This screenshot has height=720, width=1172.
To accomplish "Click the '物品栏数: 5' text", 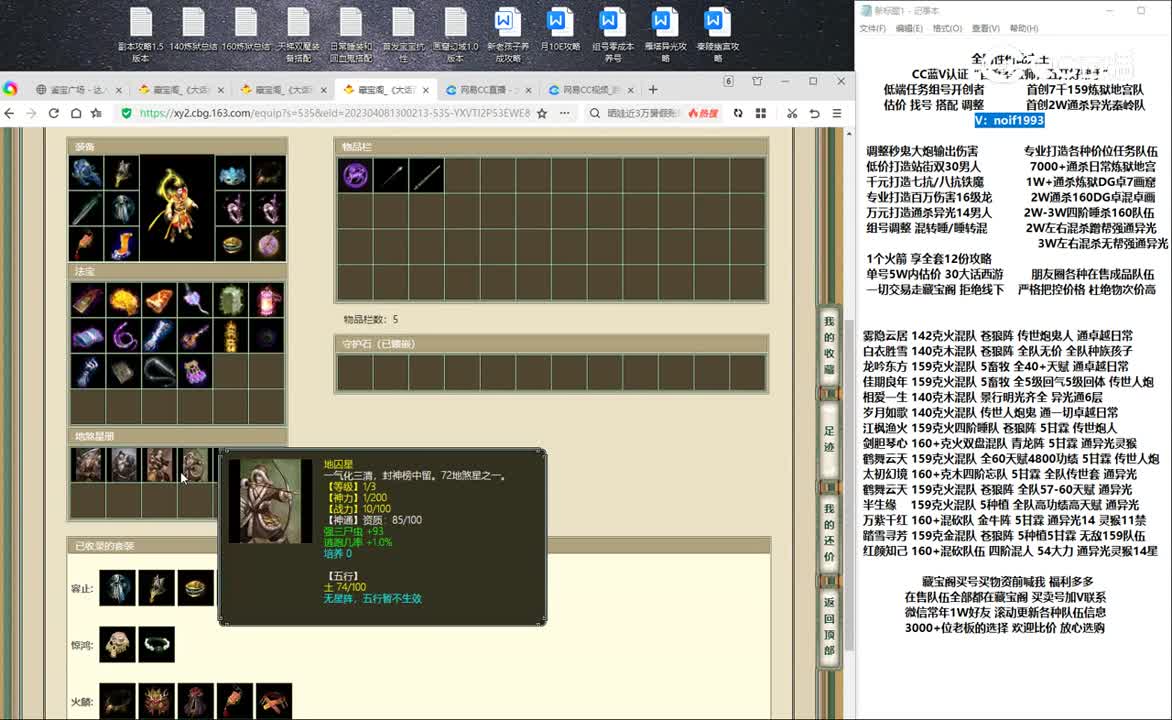I will tap(371, 319).
